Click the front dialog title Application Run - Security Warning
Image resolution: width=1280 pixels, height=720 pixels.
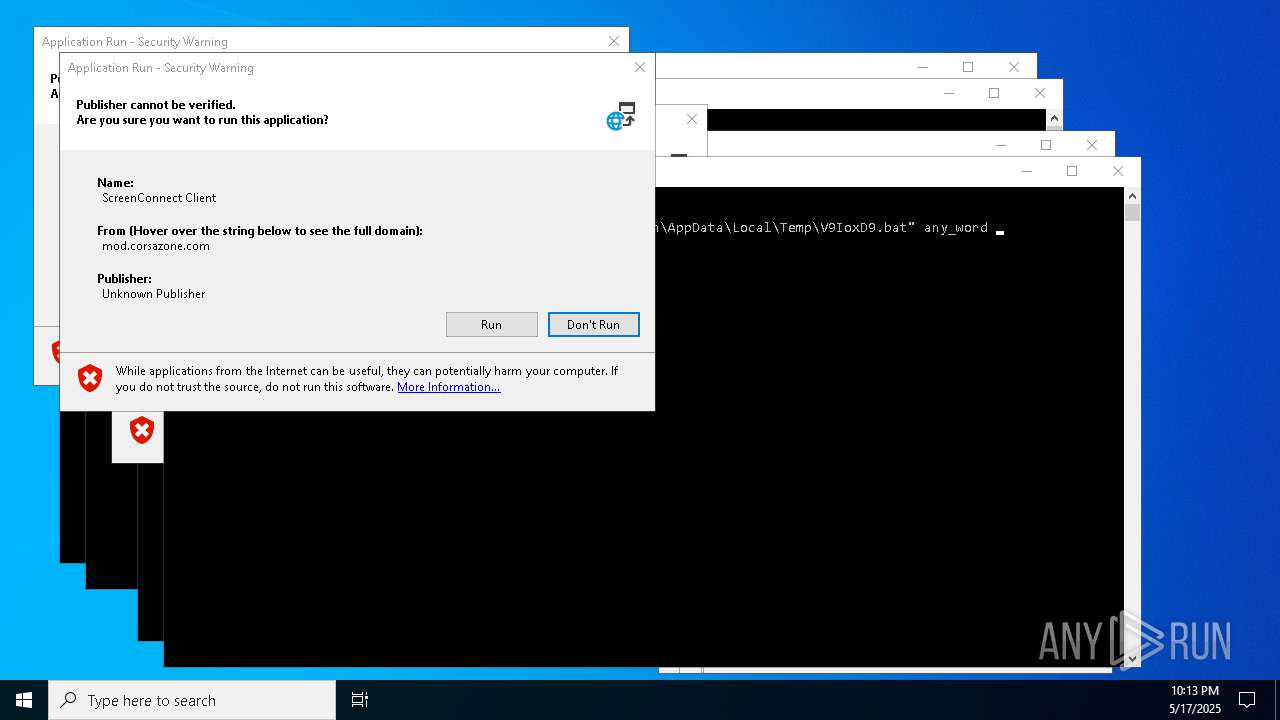point(161,68)
